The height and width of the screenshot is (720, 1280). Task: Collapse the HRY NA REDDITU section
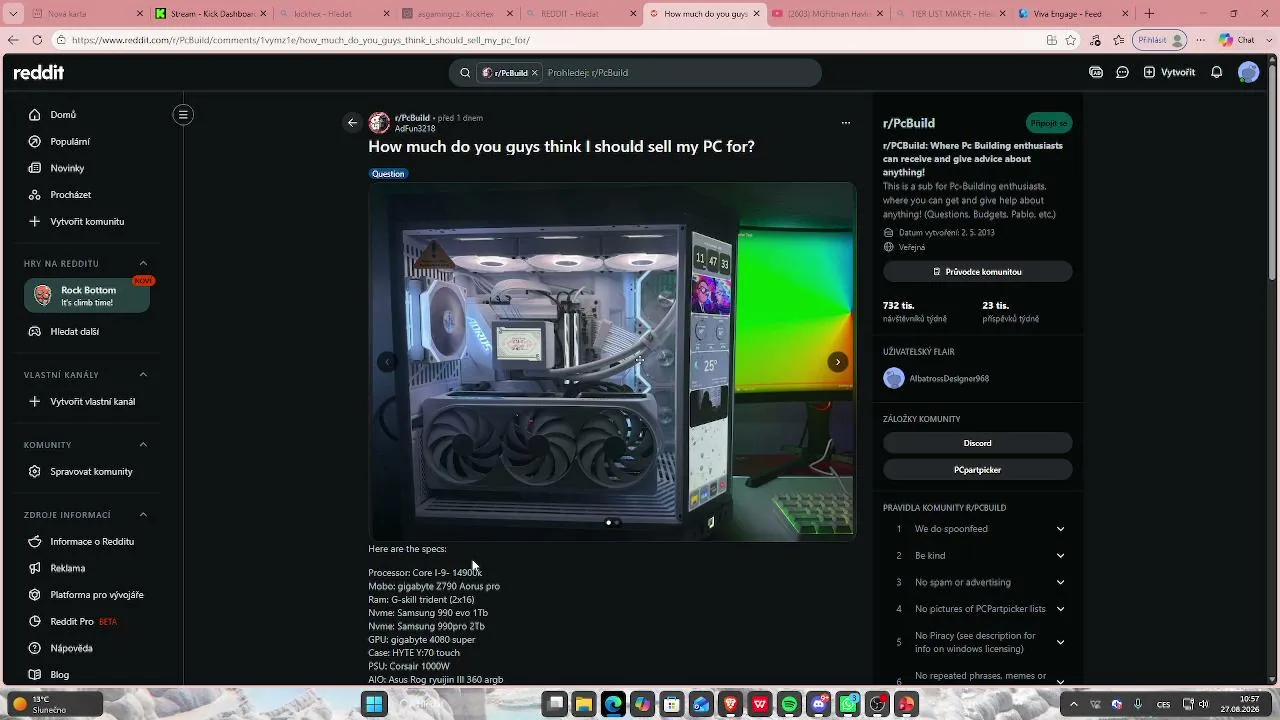click(143, 264)
